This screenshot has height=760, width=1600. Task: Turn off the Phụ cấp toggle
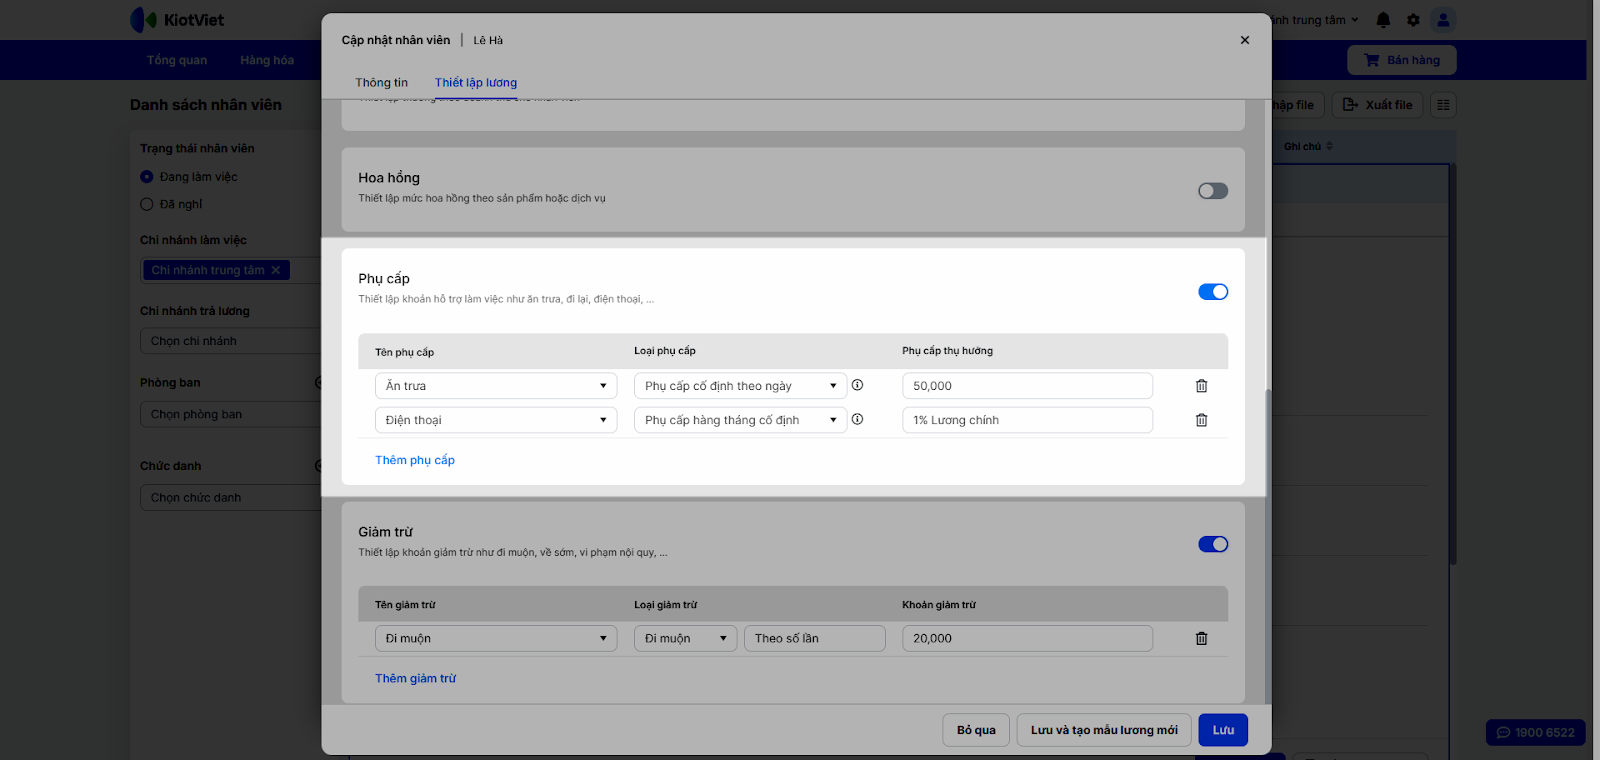tap(1212, 292)
